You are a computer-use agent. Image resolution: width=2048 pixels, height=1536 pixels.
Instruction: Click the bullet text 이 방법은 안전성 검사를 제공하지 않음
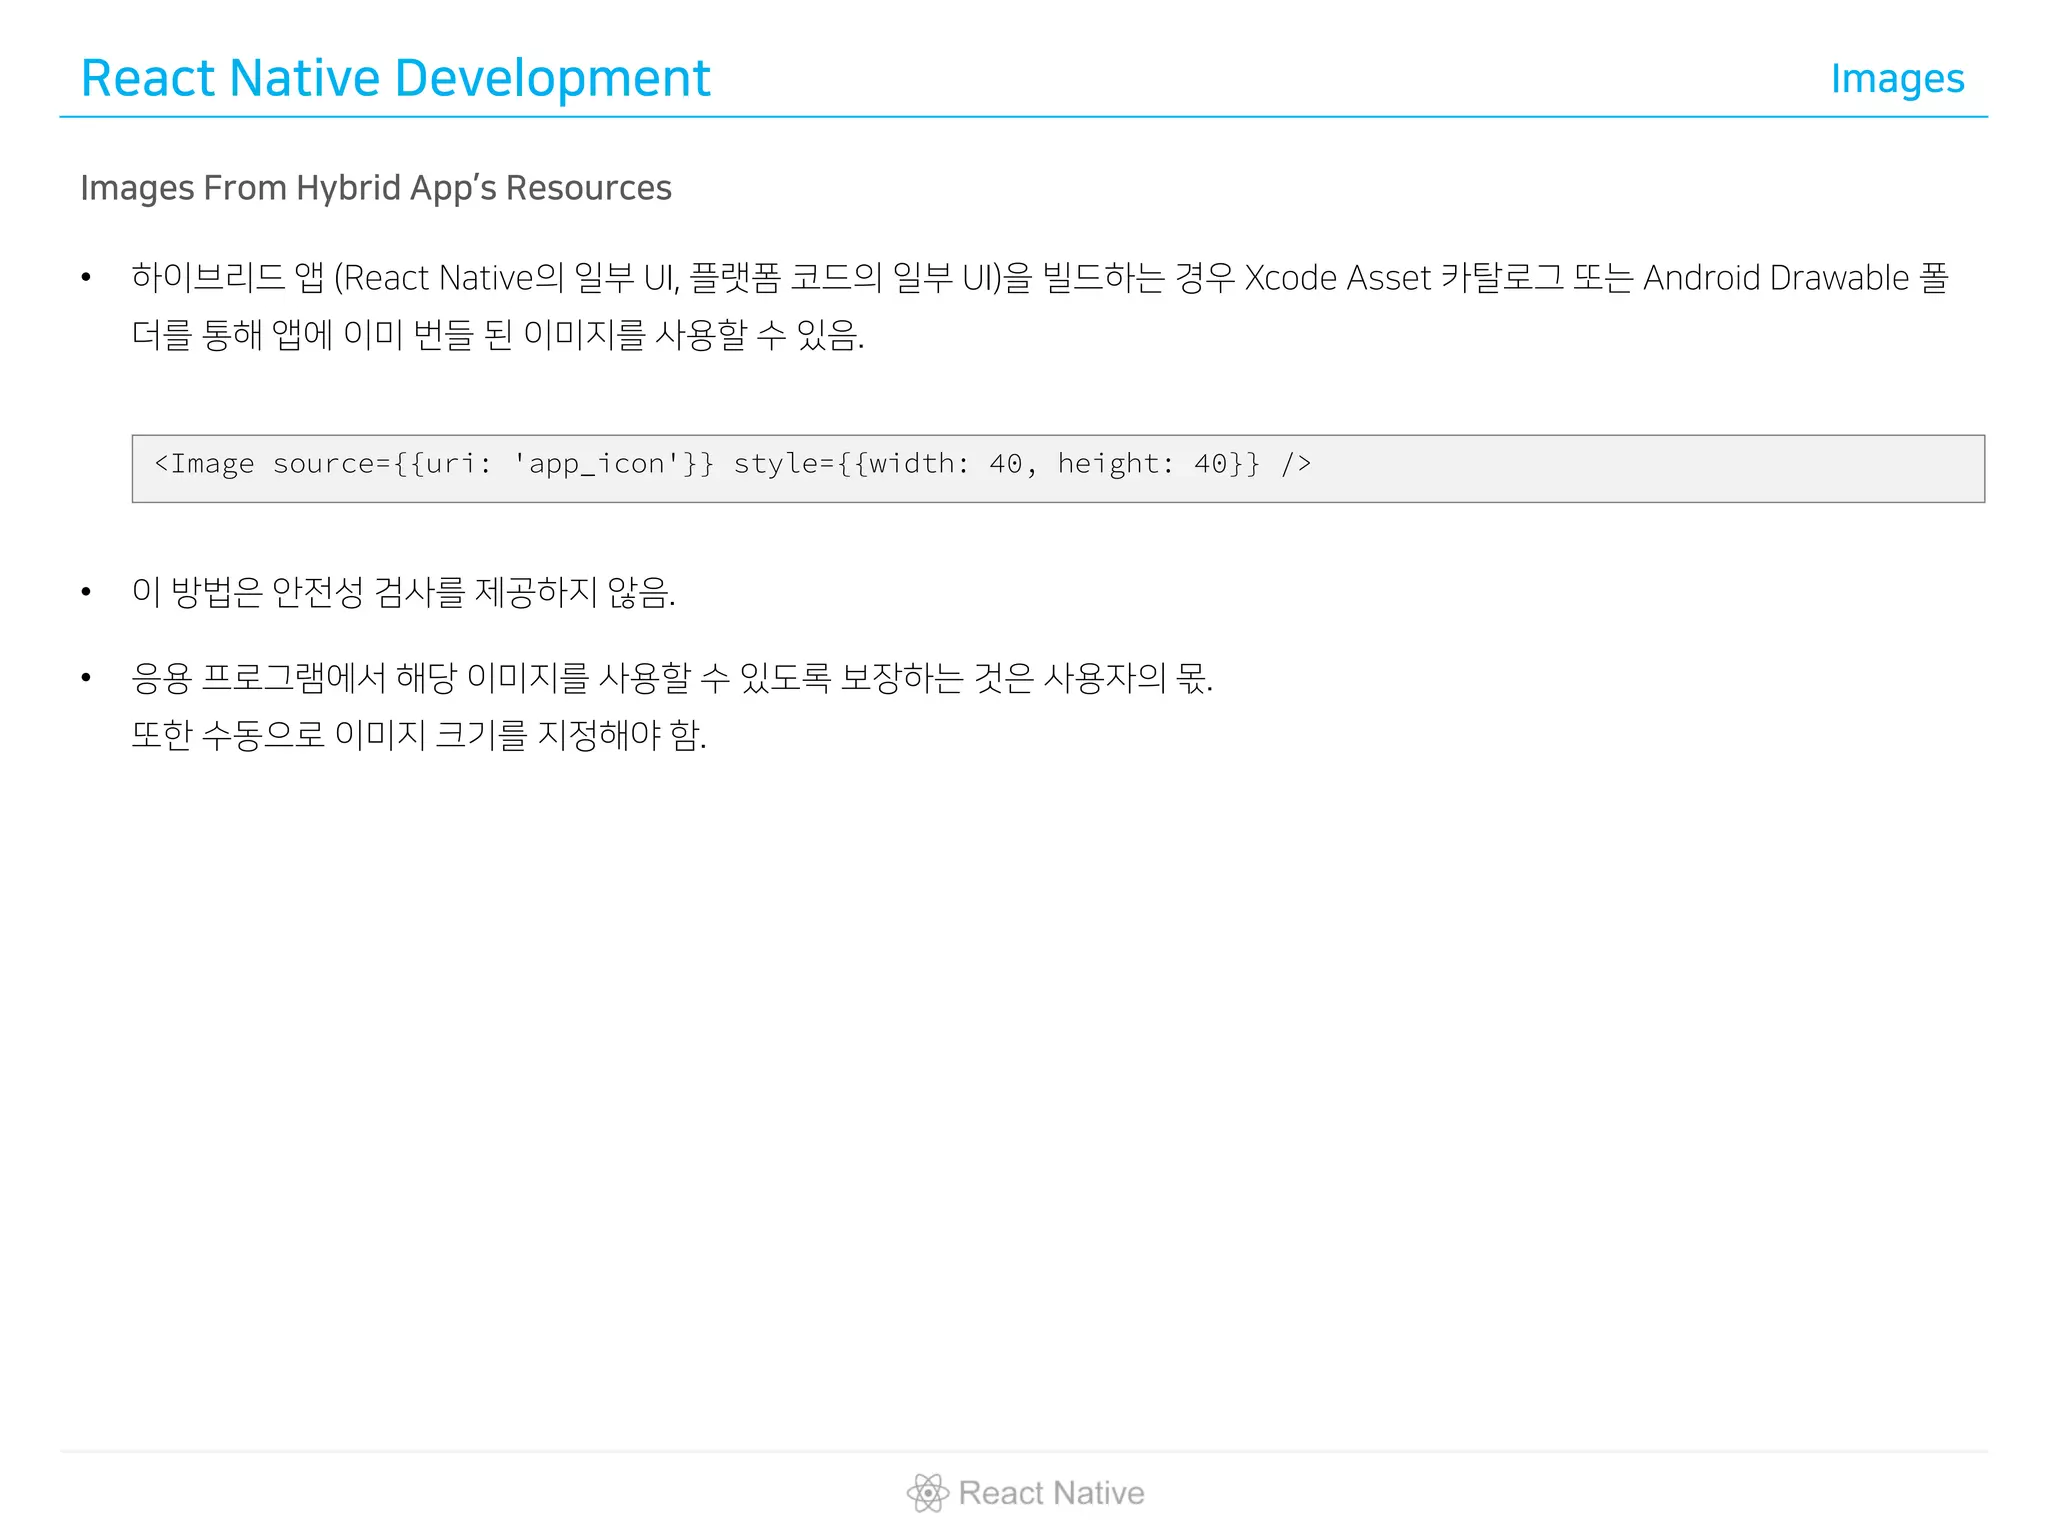(x=404, y=592)
